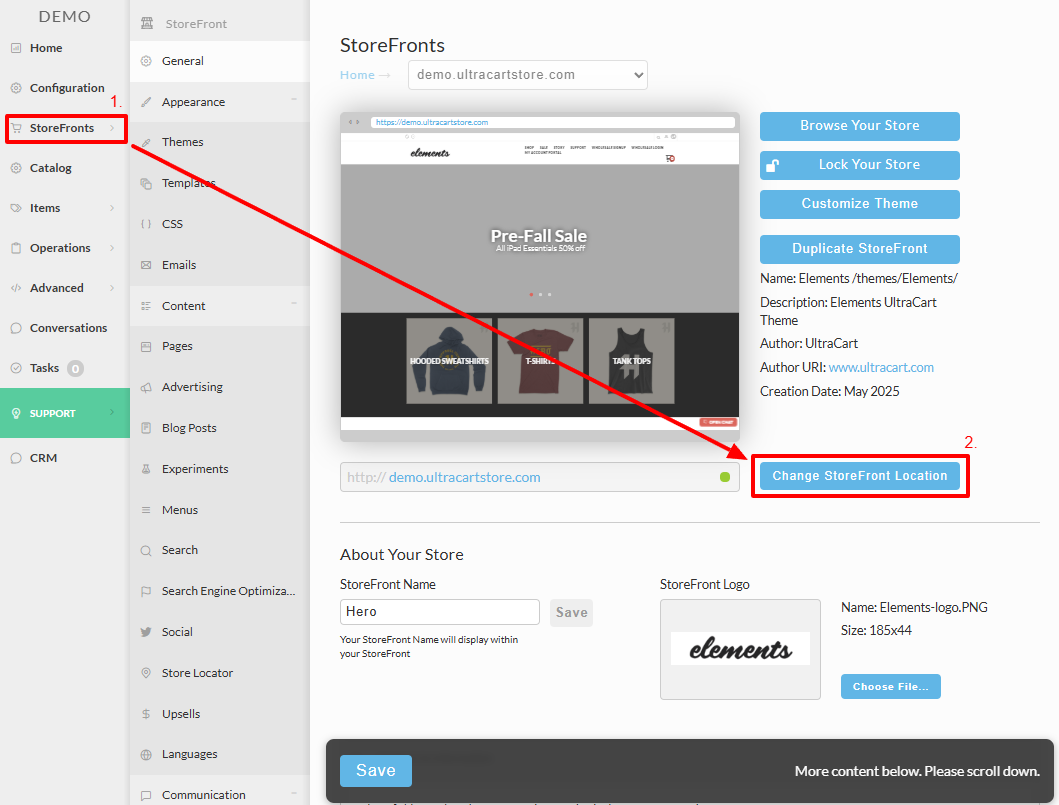The height and width of the screenshot is (805, 1059).
Task: Expand the Operations submenu chevron
Action: pyautogui.click(x=111, y=248)
